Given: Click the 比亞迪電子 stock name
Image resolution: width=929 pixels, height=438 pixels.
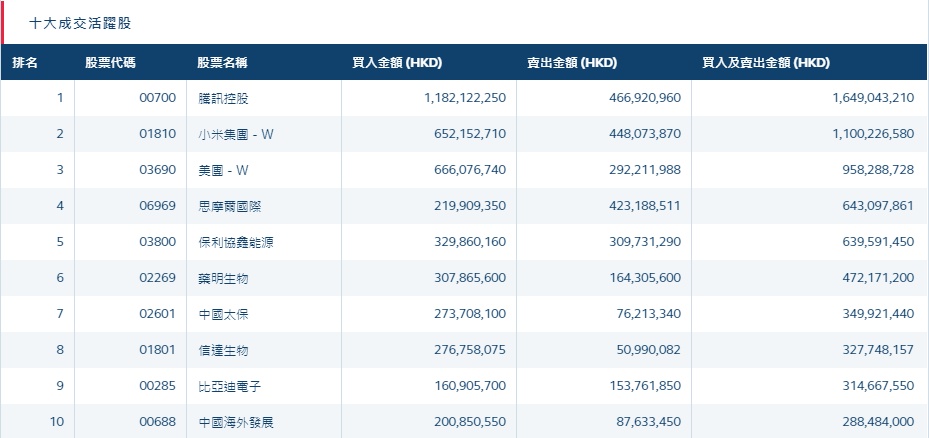Looking at the screenshot, I should point(229,386).
